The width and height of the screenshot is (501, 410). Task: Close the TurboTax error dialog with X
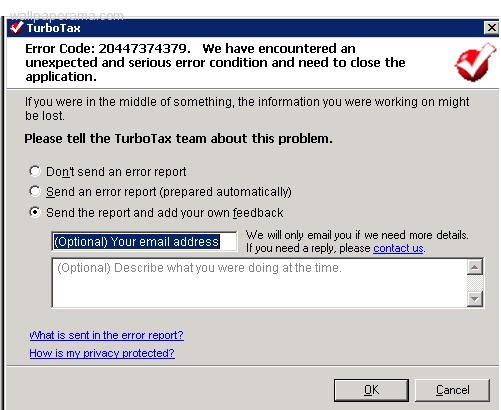tap(491, 28)
